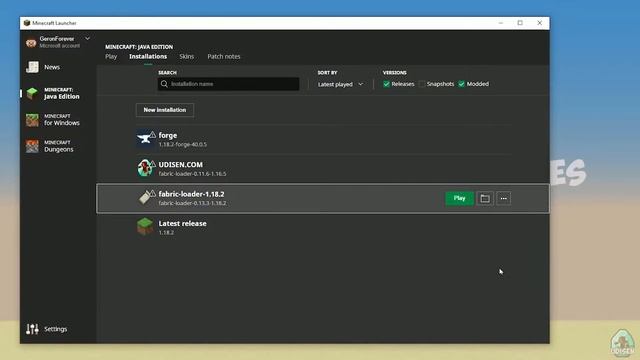Play the fabric-loader-1.18.2 installation

(459, 198)
